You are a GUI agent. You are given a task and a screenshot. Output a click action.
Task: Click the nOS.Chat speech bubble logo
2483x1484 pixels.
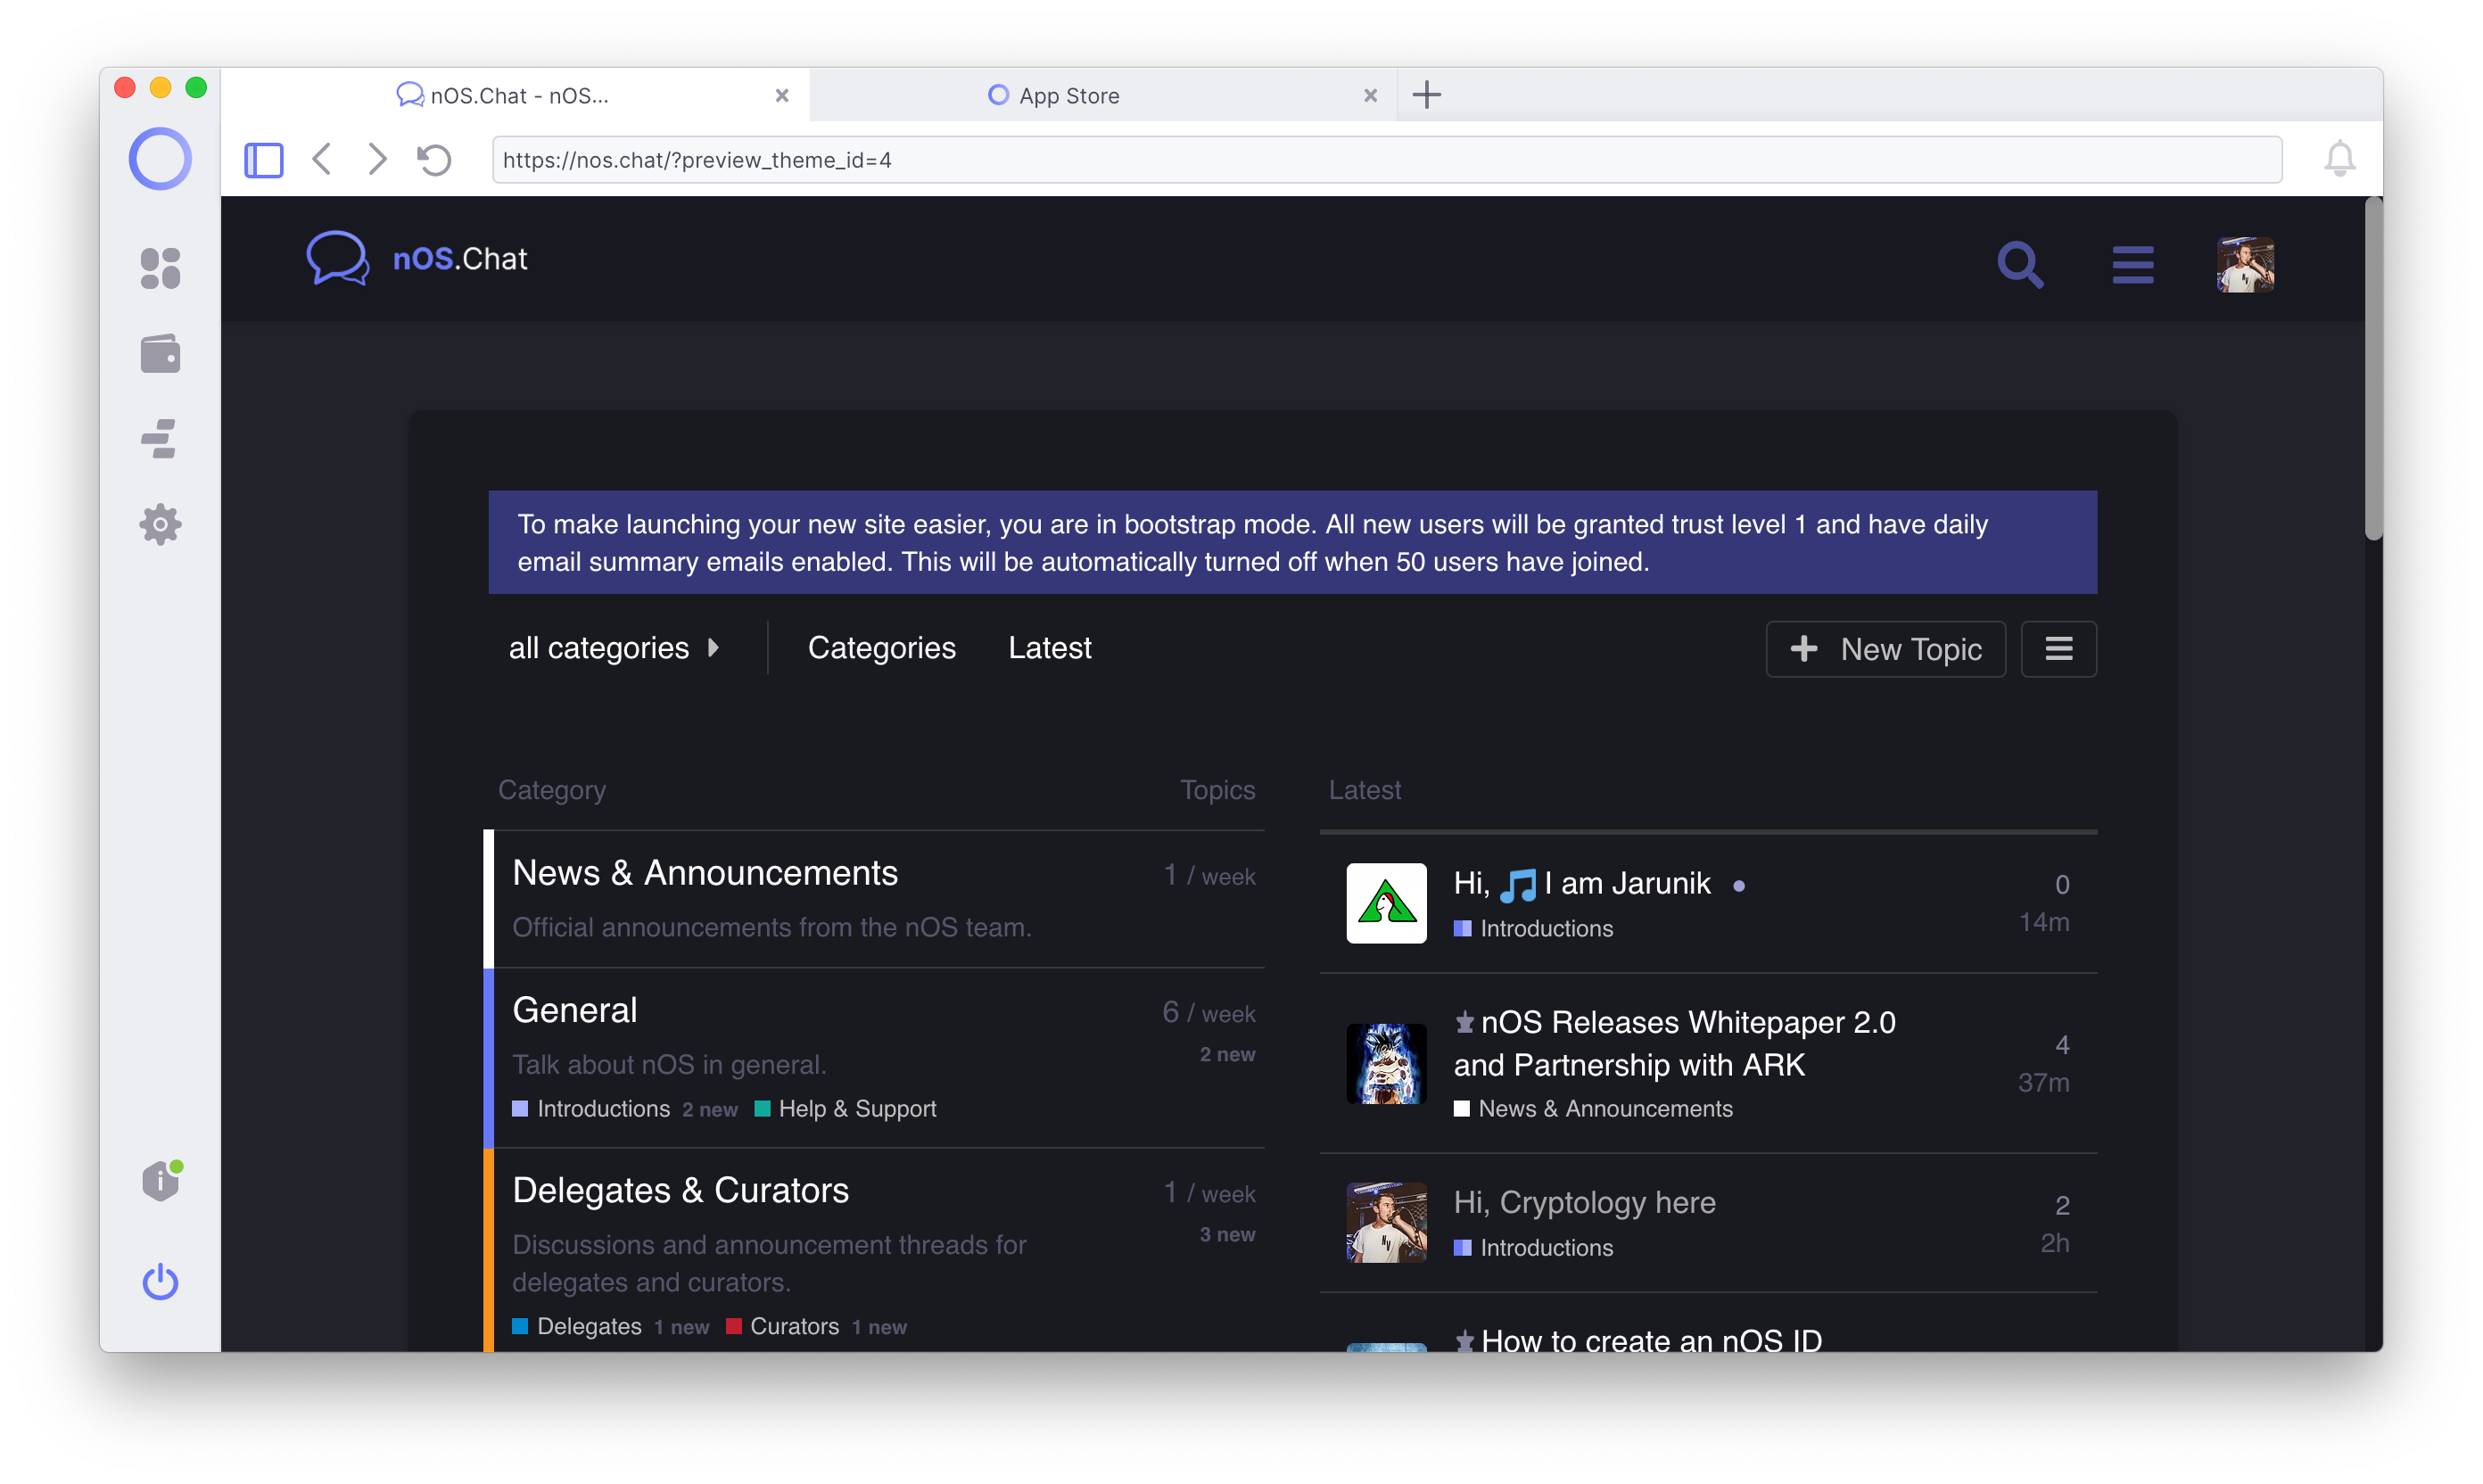click(337, 259)
